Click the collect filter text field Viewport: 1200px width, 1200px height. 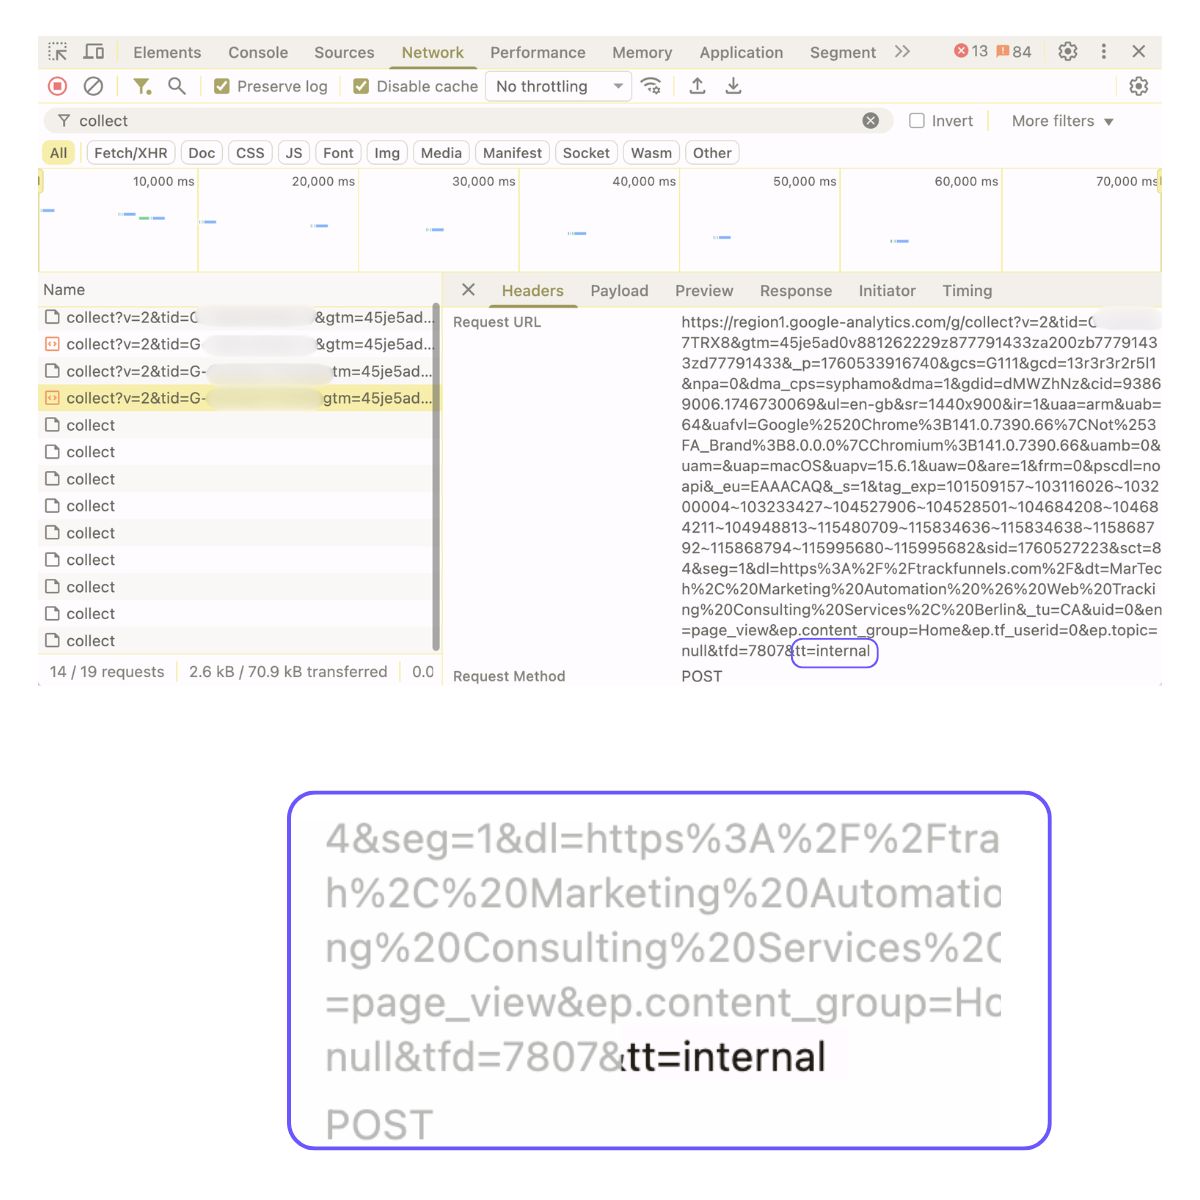coord(460,121)
